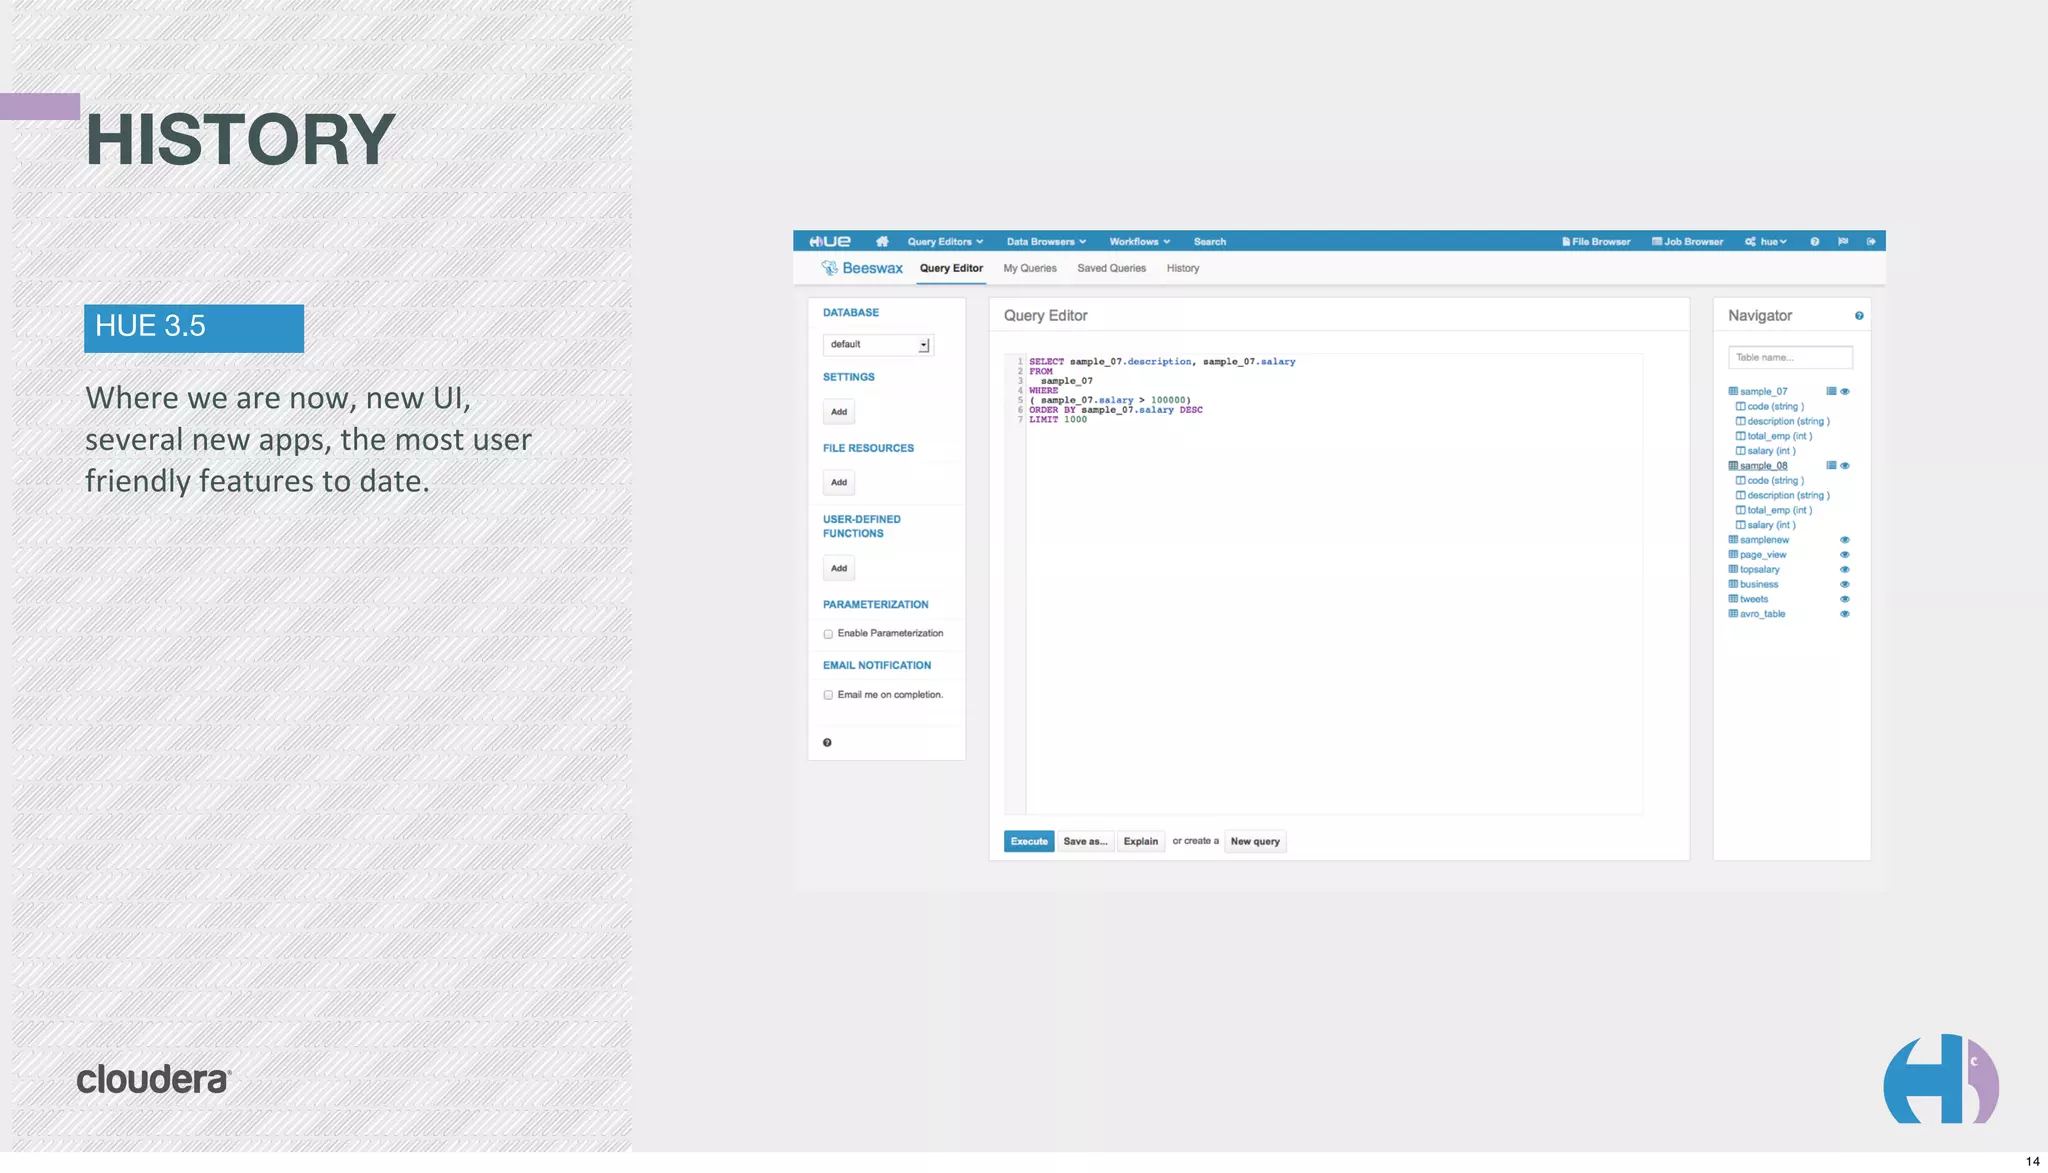Open the Job Browser from the navbar

click(1687, 242)
